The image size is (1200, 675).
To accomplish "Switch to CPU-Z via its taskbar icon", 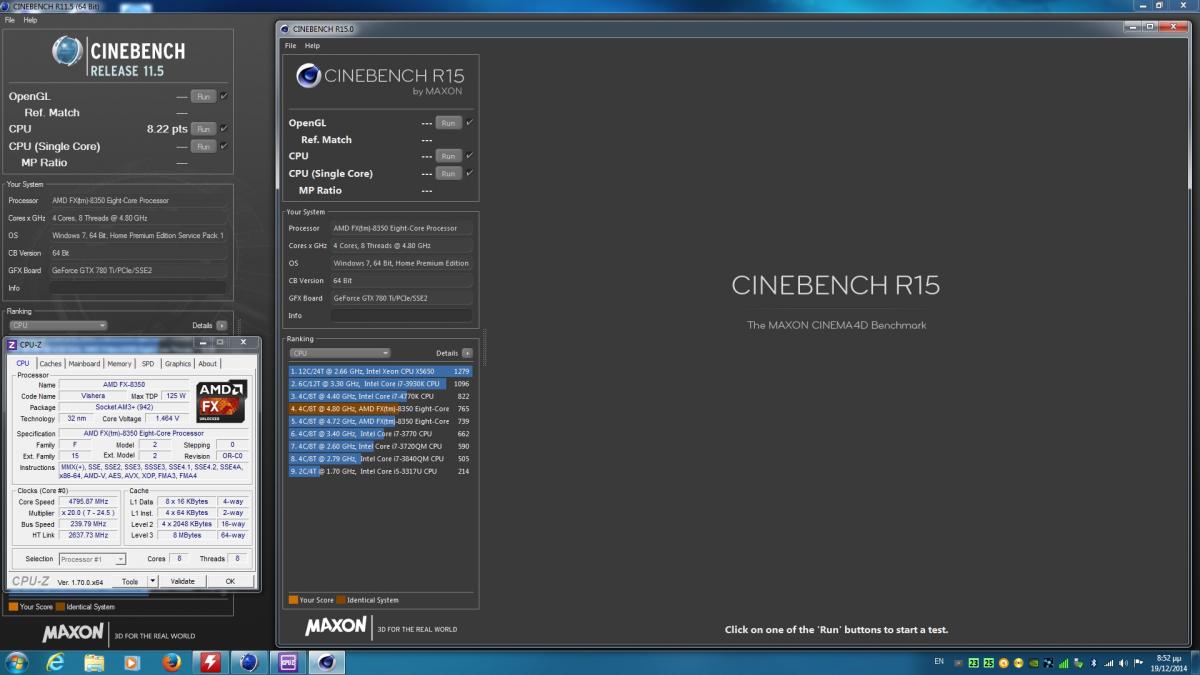I will point(287,662).
